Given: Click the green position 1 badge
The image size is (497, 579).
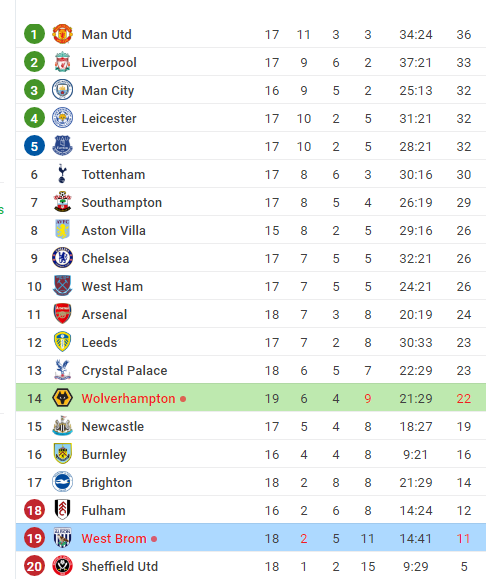Looking at the screenshot, I should pos(34,34).
